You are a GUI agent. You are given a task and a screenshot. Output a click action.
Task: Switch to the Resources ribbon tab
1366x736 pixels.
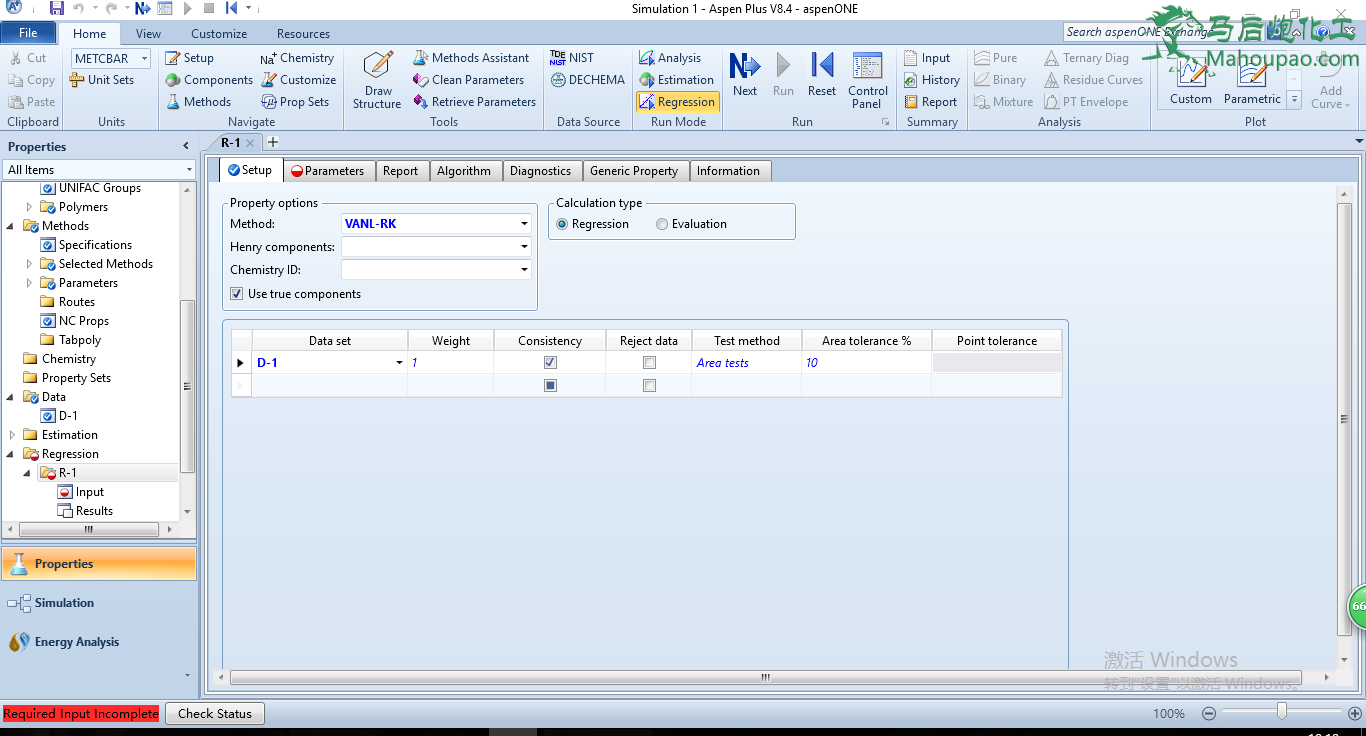(303, 33)
